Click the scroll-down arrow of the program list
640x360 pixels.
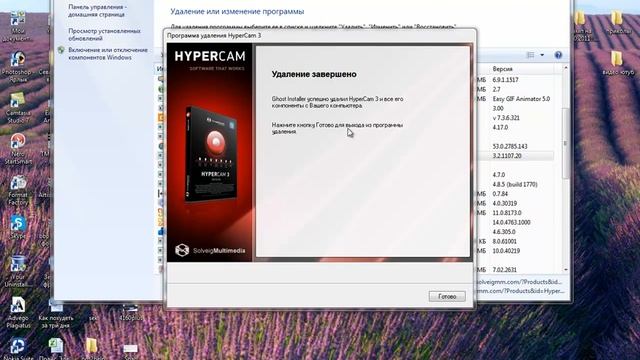(x=566, y=270)
